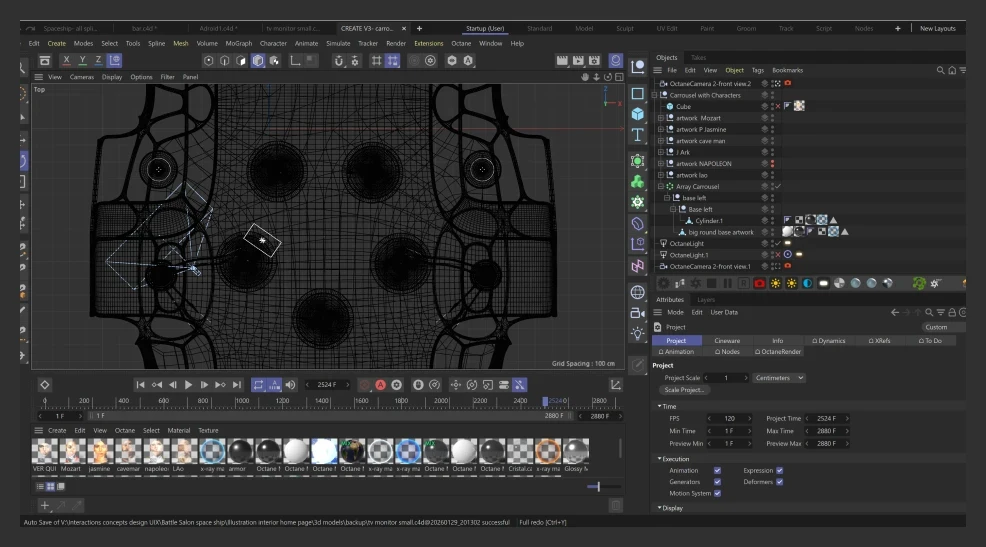The height and width of the screenshot is (547, 986).
Task: Select the Cube primitive tool icon
Action: point(637,114)
